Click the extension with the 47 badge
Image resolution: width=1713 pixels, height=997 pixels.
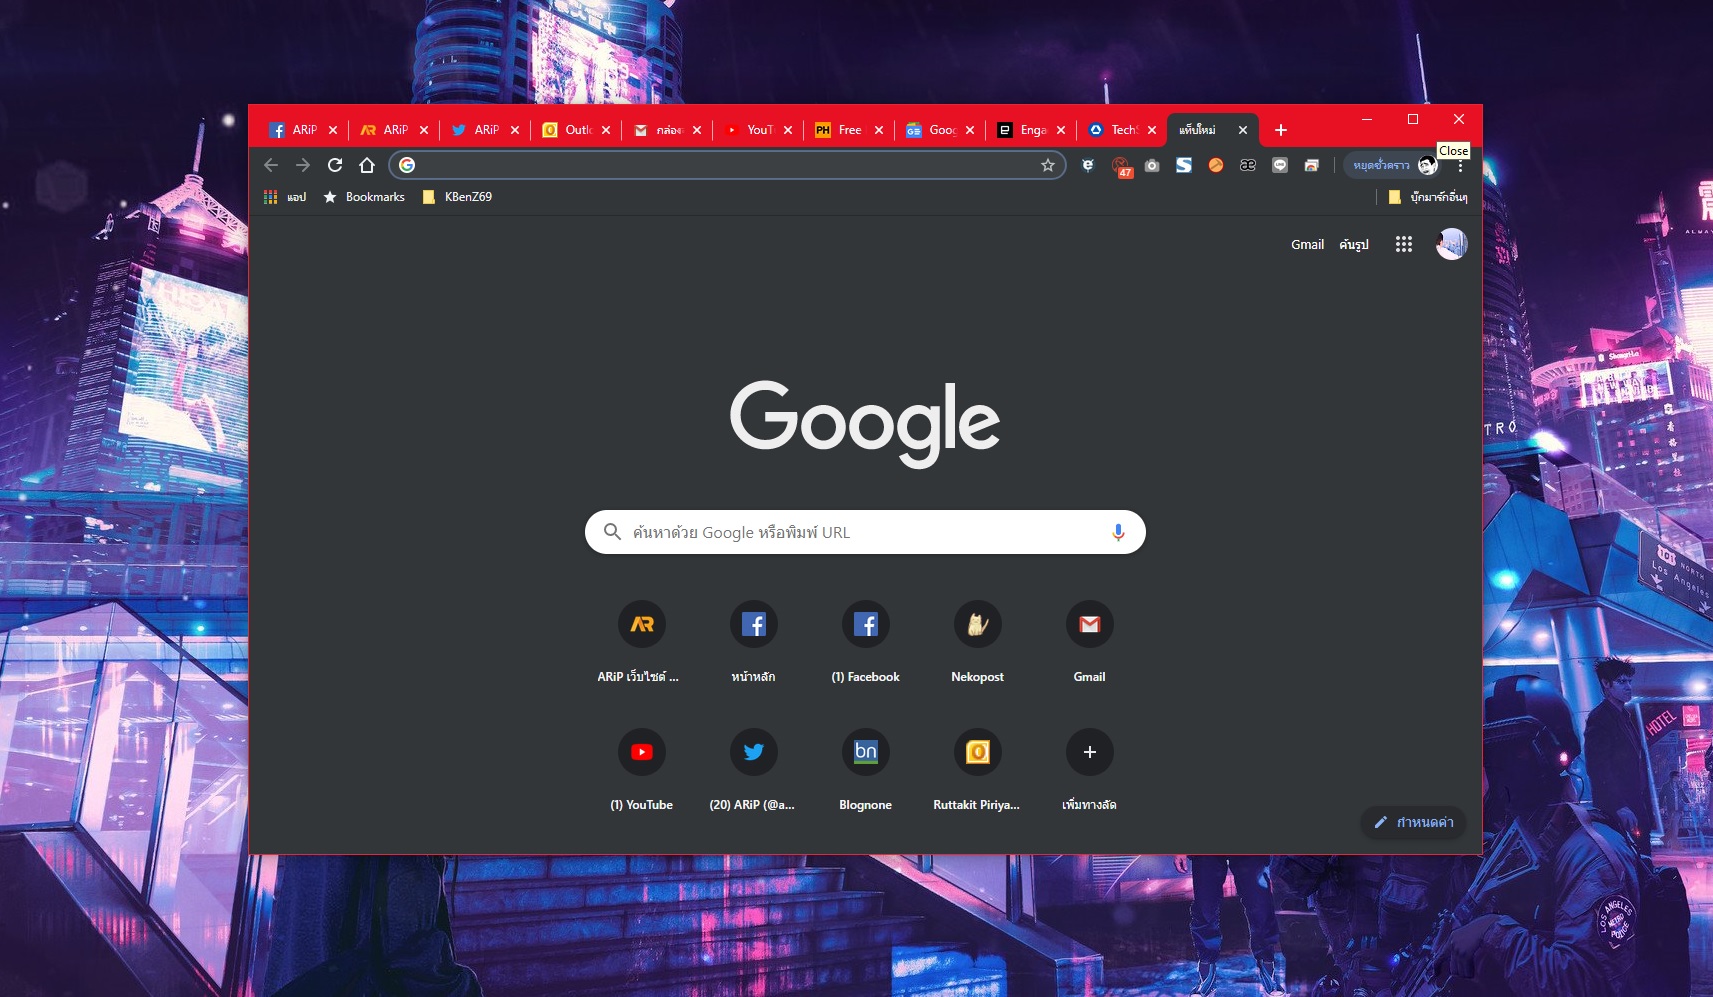click(1120, 166)
